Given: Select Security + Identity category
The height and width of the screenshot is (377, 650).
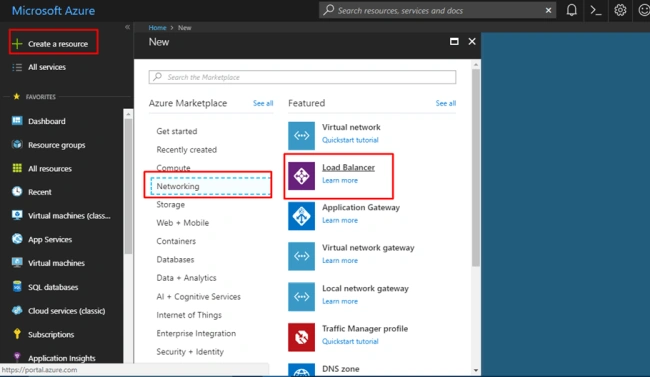Looking at the screenshot, I should (190, 351).
